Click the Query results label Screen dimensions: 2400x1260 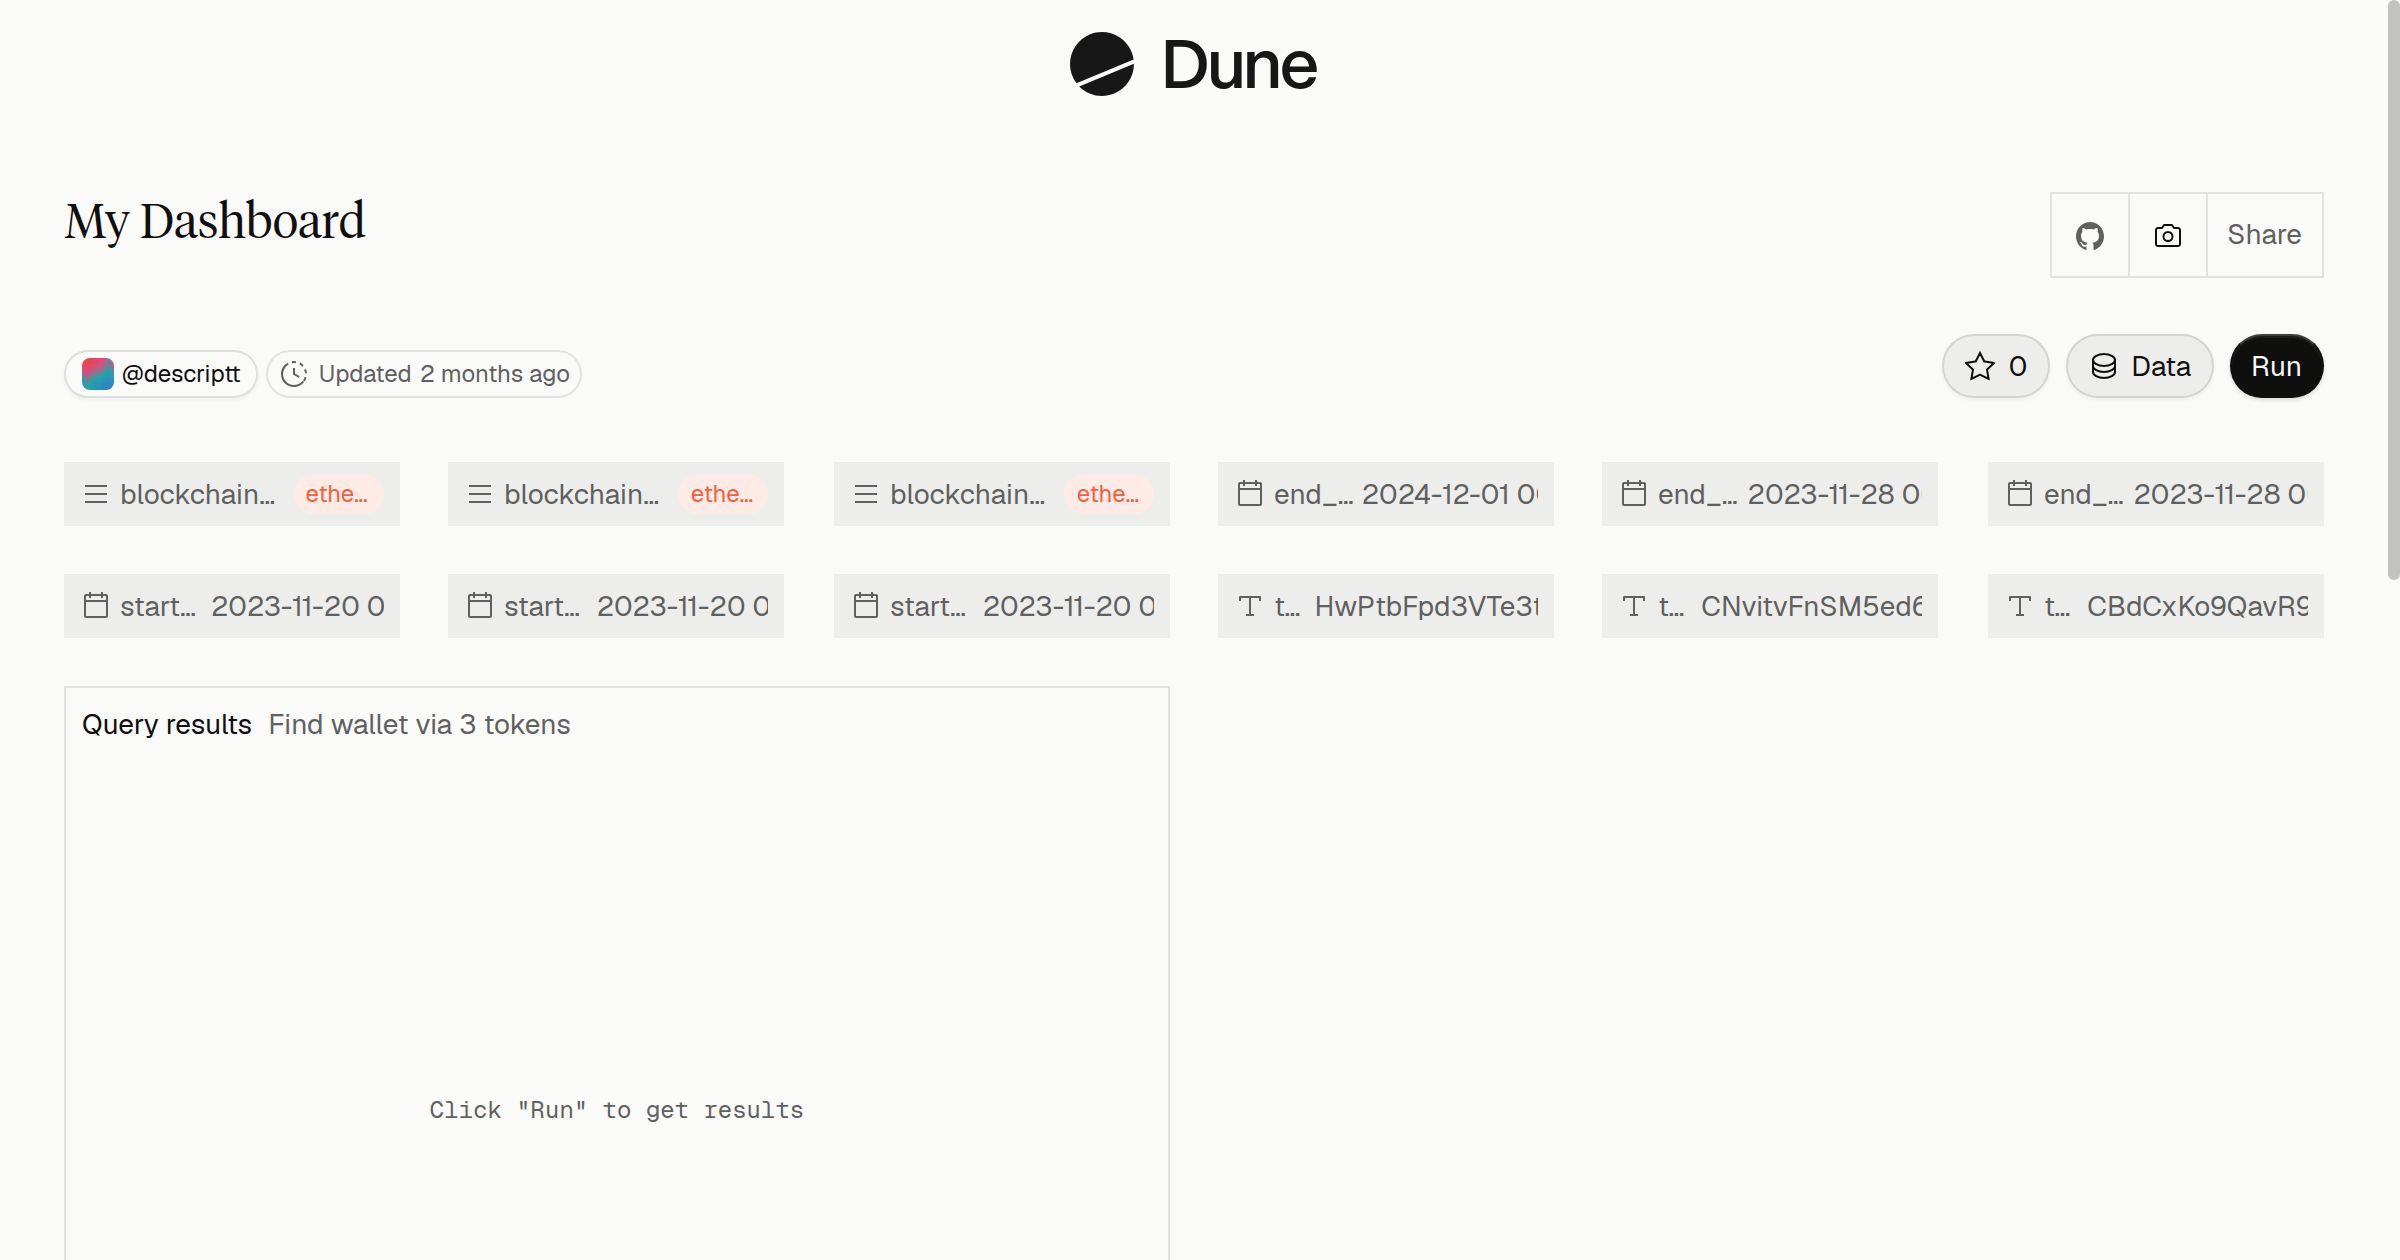167,725
